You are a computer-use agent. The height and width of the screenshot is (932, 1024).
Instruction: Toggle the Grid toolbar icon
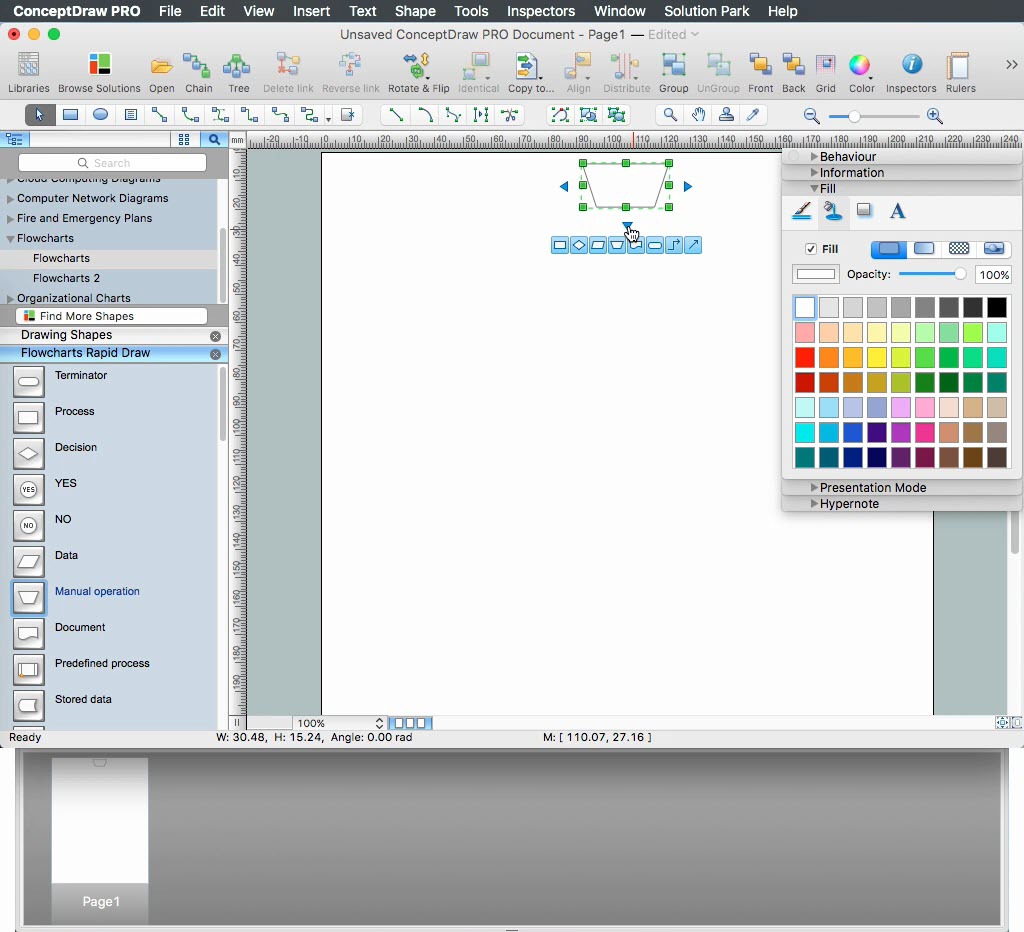point(825,67)
